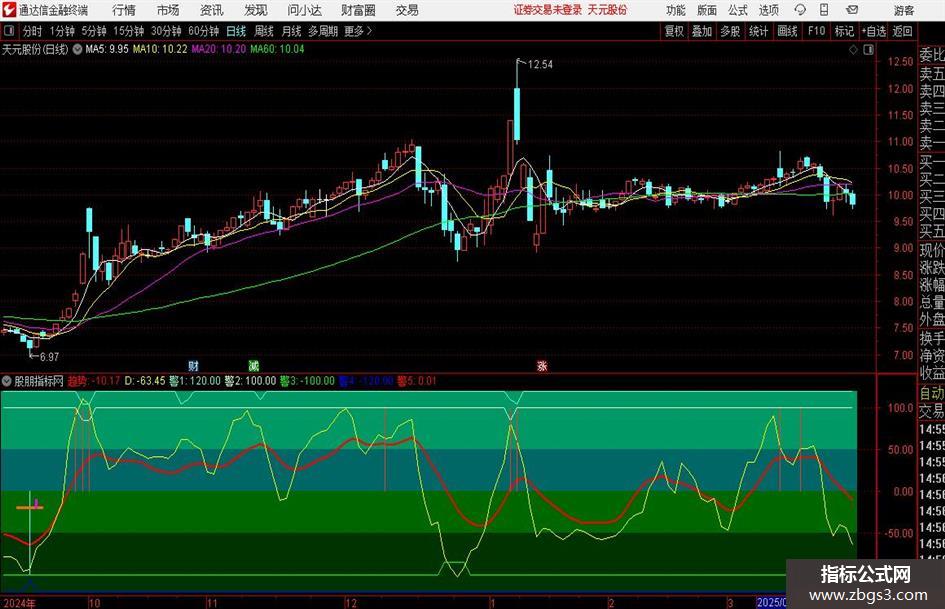Open the 多周期 multi-period view
The image size is (945, 609).
tap(323, 31)
